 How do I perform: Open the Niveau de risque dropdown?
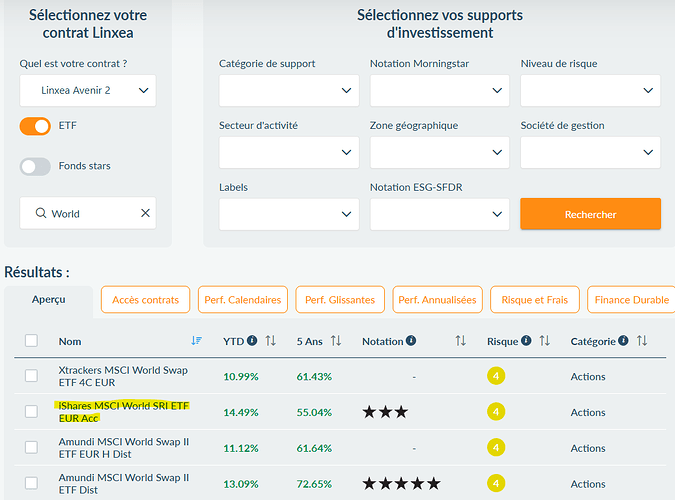[590, 90]
